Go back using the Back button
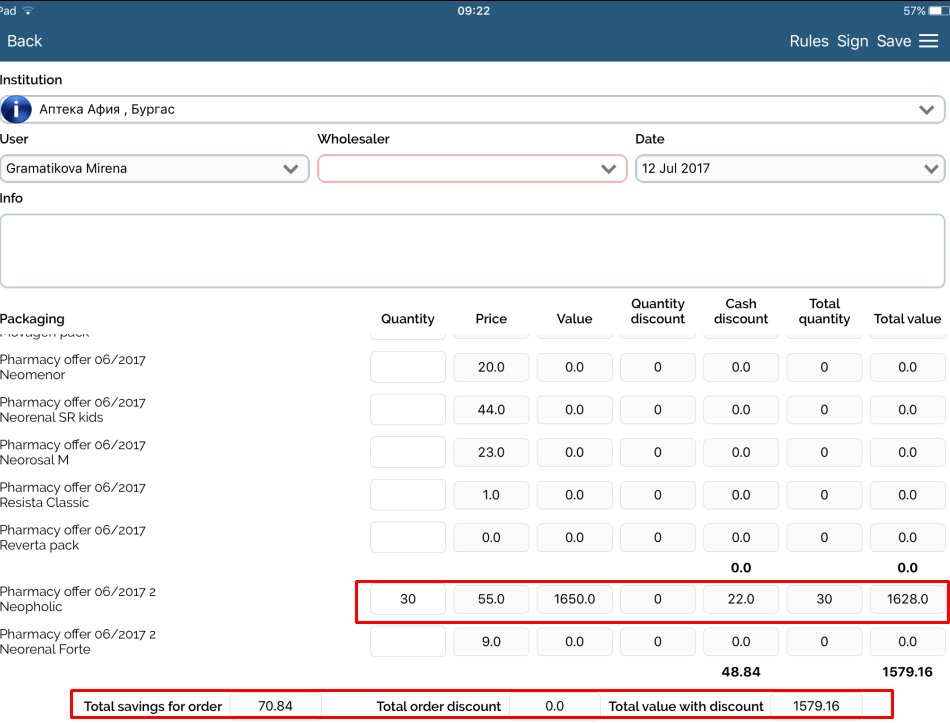 coord(25,41)
